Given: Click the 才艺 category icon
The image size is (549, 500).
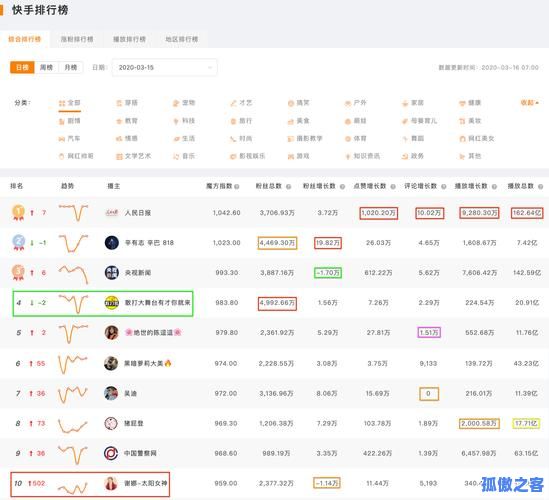Looking at the screenshot, I should tap(233, 103).
